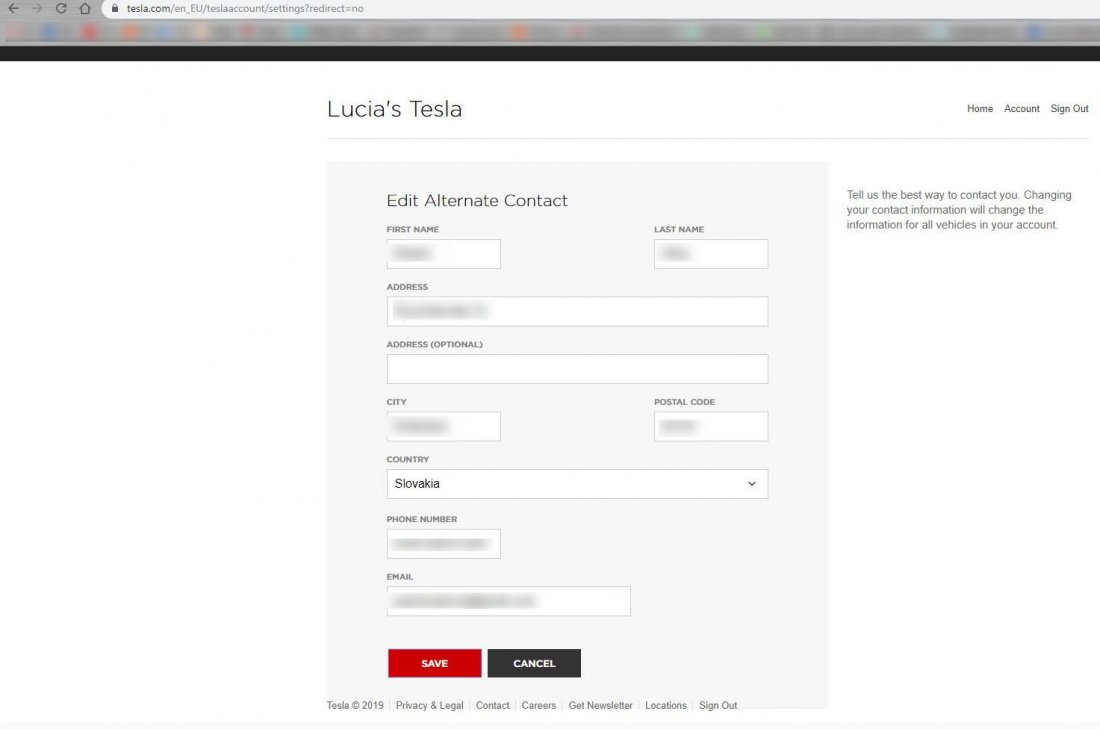Open the Privacy & Legal footer link
This screenshot has width=1100, height=729.
pos(429,706)
